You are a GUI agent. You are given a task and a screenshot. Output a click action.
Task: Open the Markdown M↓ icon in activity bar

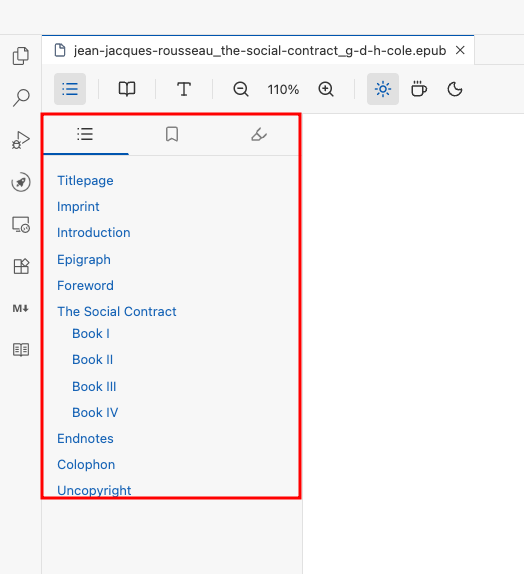point(21,309)
